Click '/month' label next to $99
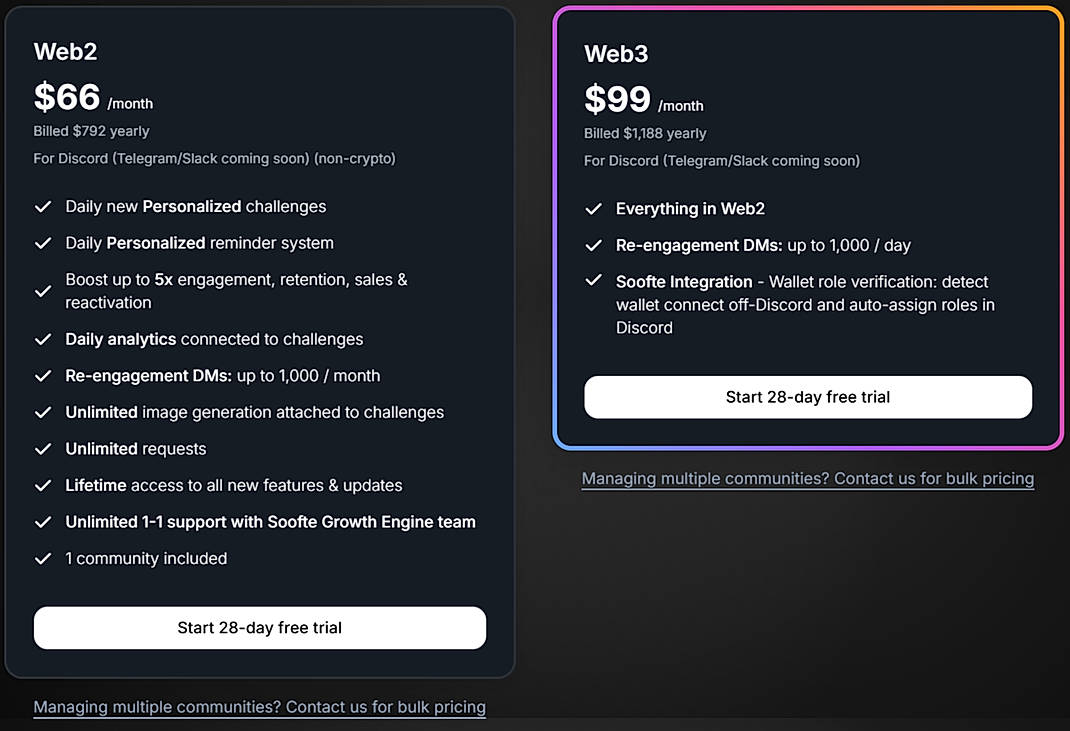Image resolution: width=1070 pixels, height=731 pixels. click(x=681, y=106)
